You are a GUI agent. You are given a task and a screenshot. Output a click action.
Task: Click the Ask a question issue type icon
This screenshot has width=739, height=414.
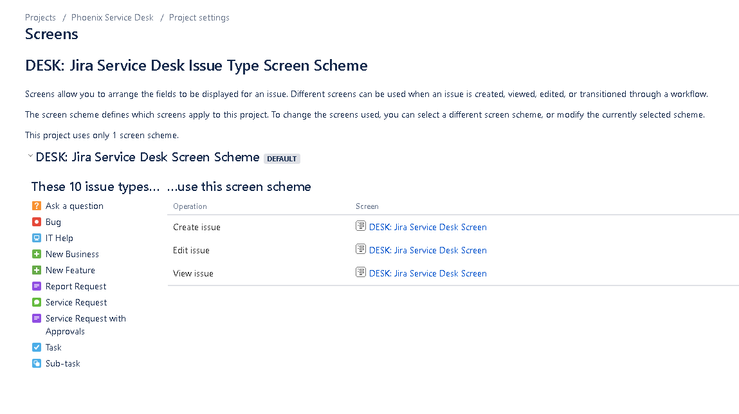coord(36,206)
